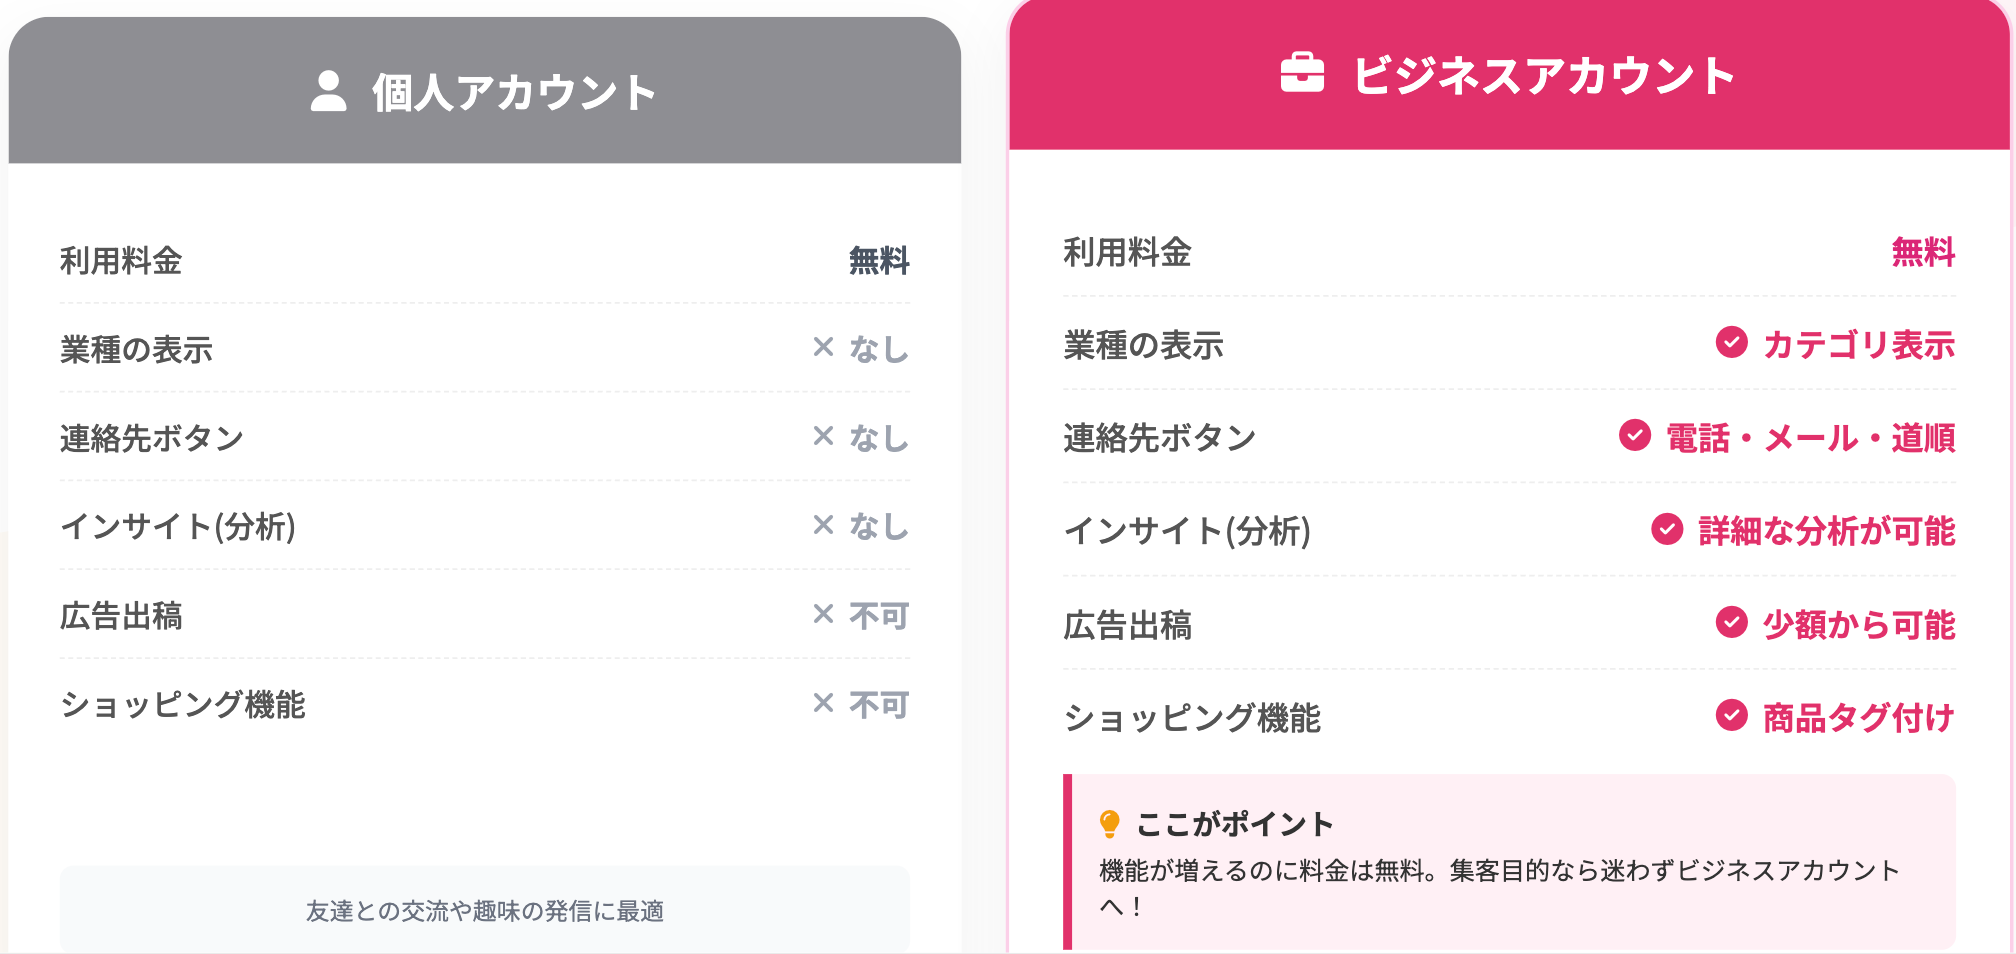The height and width of the screenshot is (954, 2016).
Task: Click the X icon in personal 連絡先ボタン row
Action: [823, 436]
